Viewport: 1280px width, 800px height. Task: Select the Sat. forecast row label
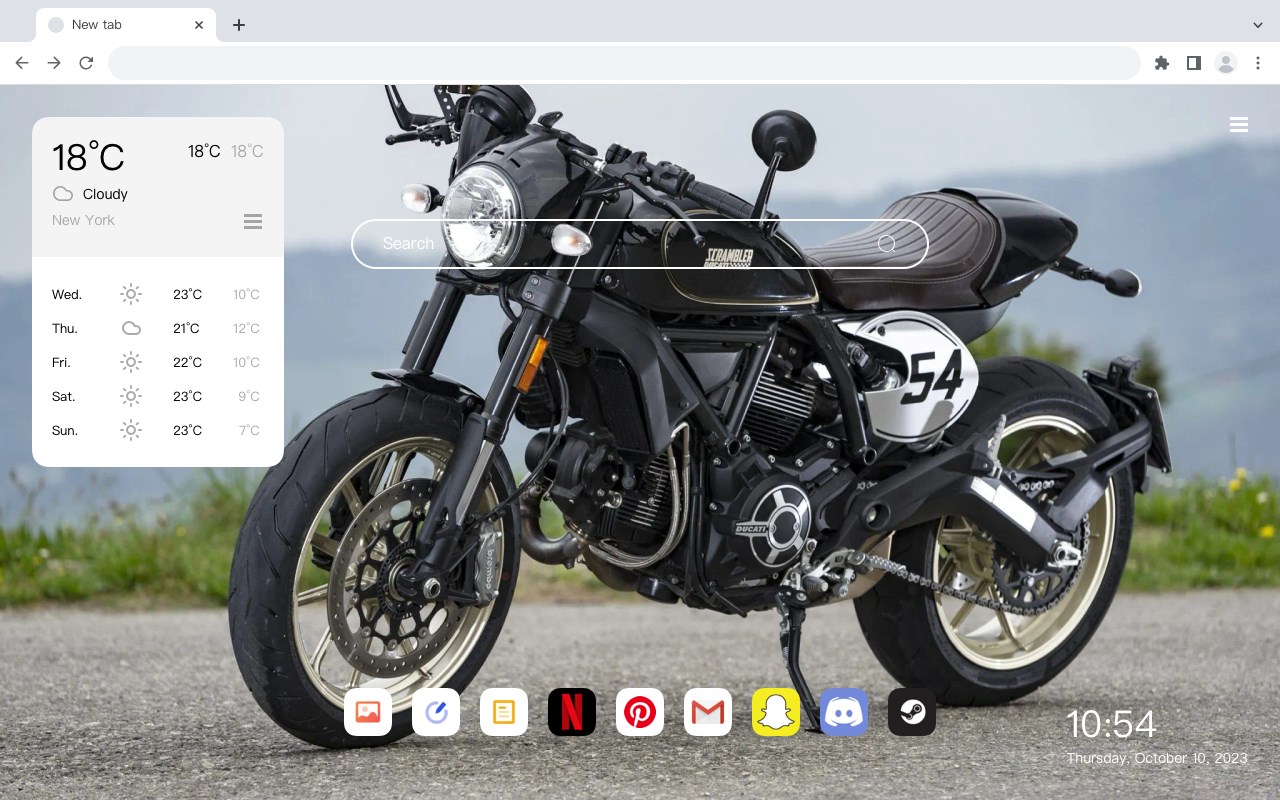63,397
